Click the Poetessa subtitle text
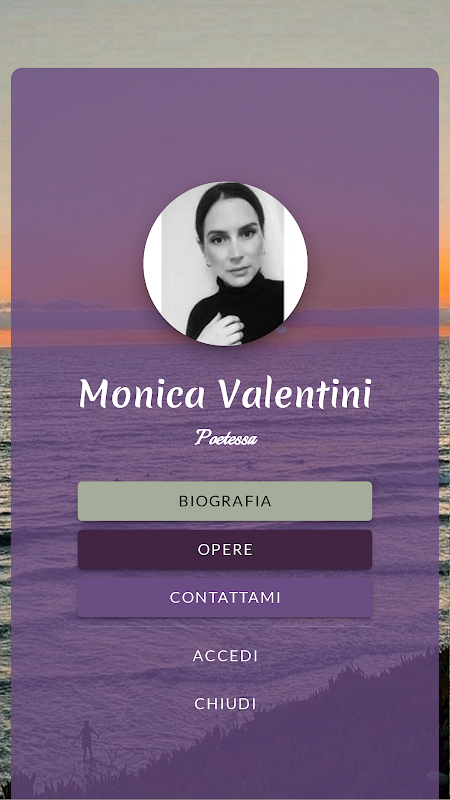 [226, 438]
